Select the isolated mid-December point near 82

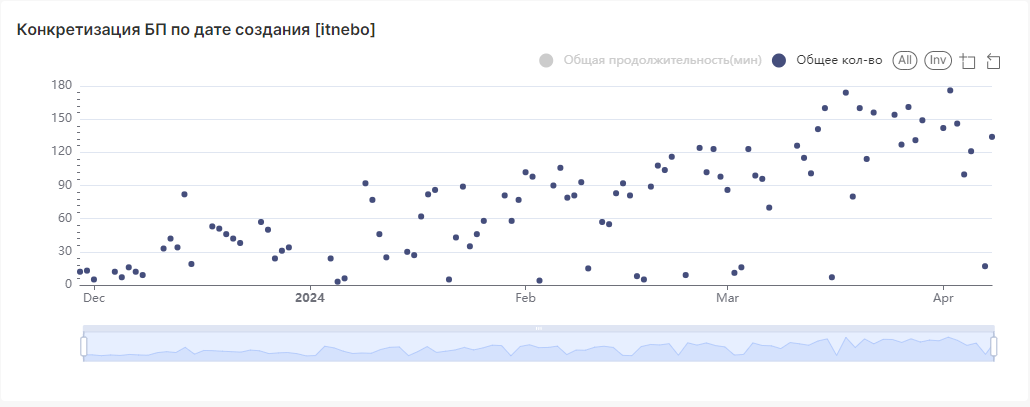click(184, 194)
